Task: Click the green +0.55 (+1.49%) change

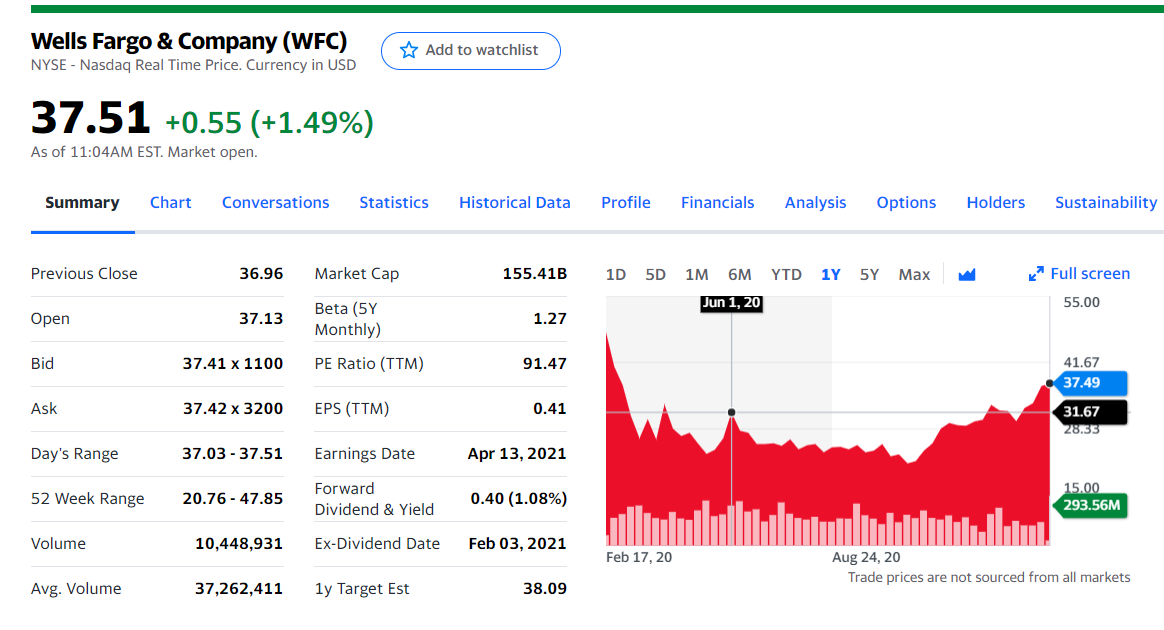Action: point(269,122)
